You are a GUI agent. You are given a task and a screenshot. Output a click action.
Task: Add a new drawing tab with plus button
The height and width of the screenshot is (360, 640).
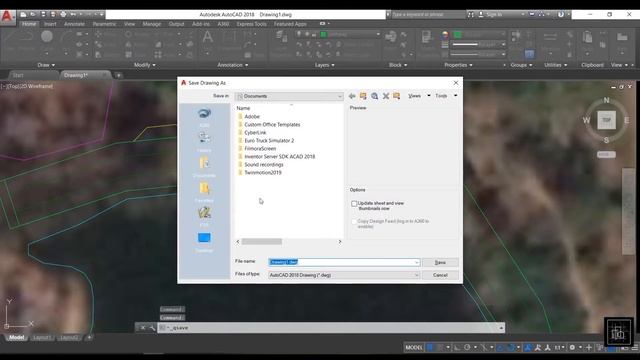tap(118, 76)
